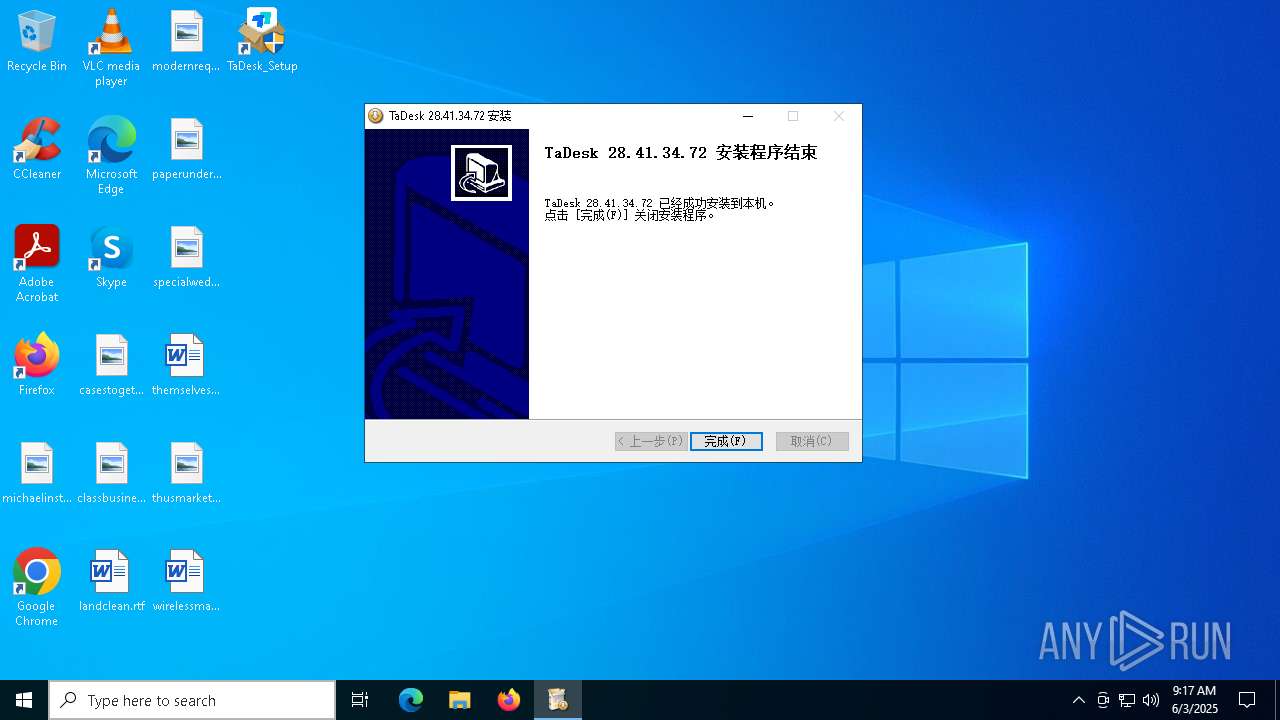
Task: Select the VLC media player shortcut
Action: coord(111,48)
